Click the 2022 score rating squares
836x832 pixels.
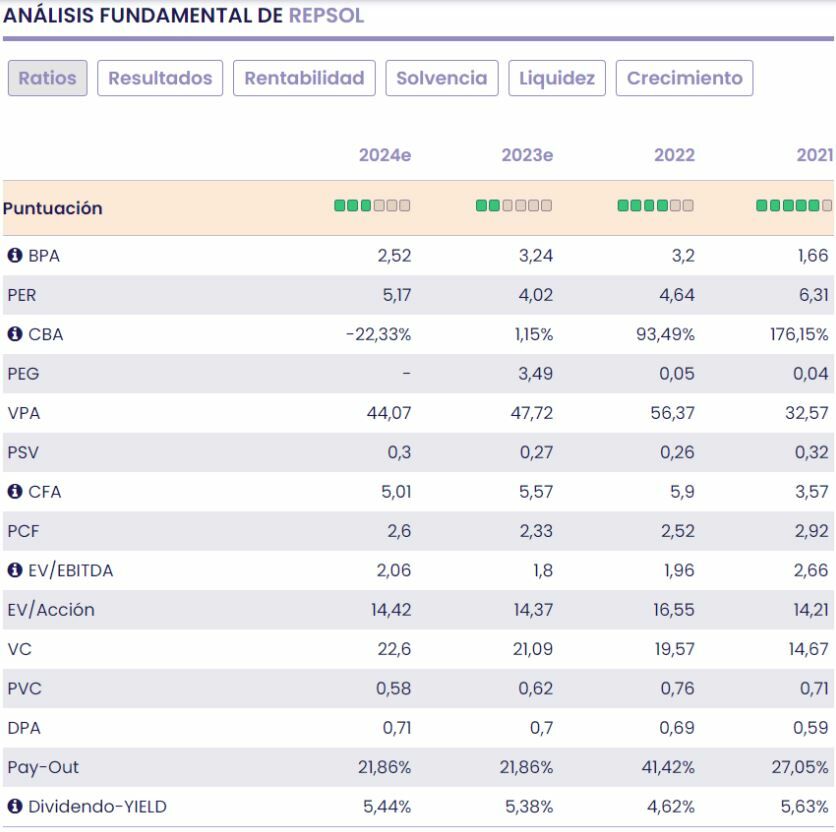pyautogui.click(x=655, y=207)
